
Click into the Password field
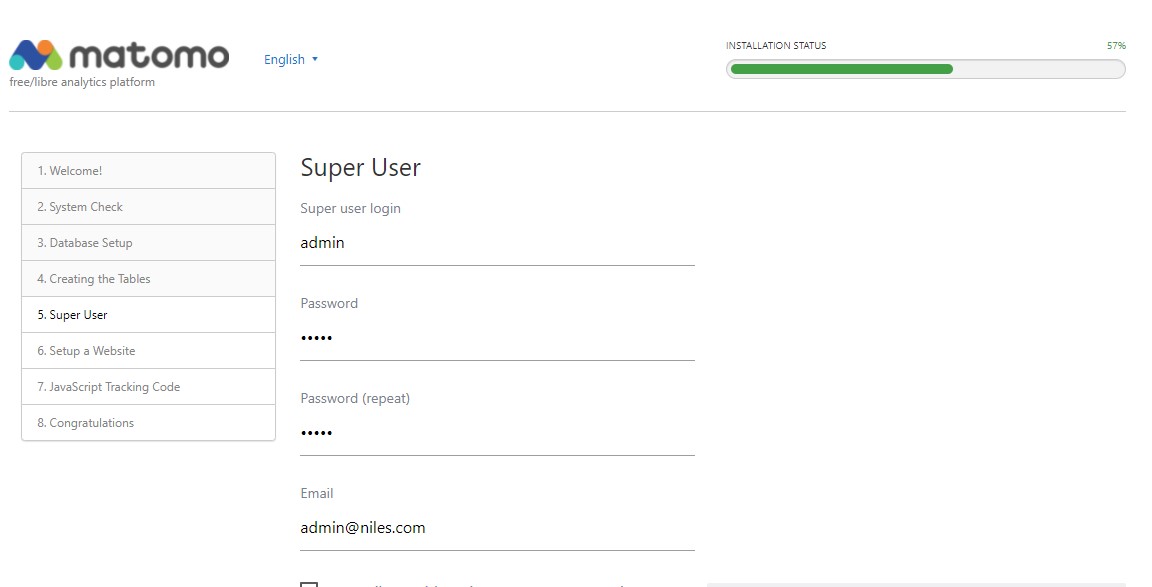[x=497, y=338]
